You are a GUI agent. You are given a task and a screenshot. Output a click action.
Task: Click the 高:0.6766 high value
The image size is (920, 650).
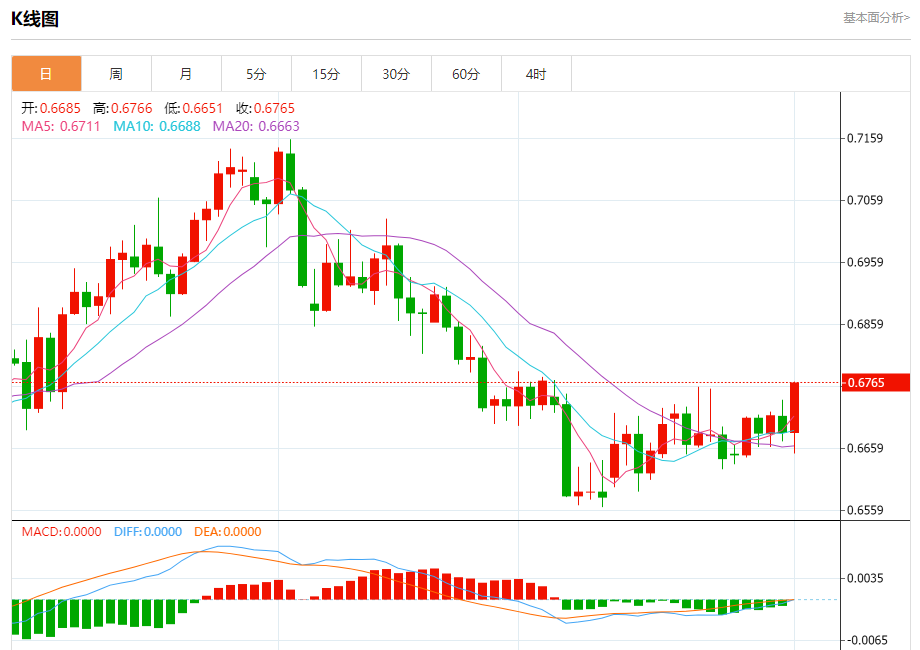click(123, 108)
